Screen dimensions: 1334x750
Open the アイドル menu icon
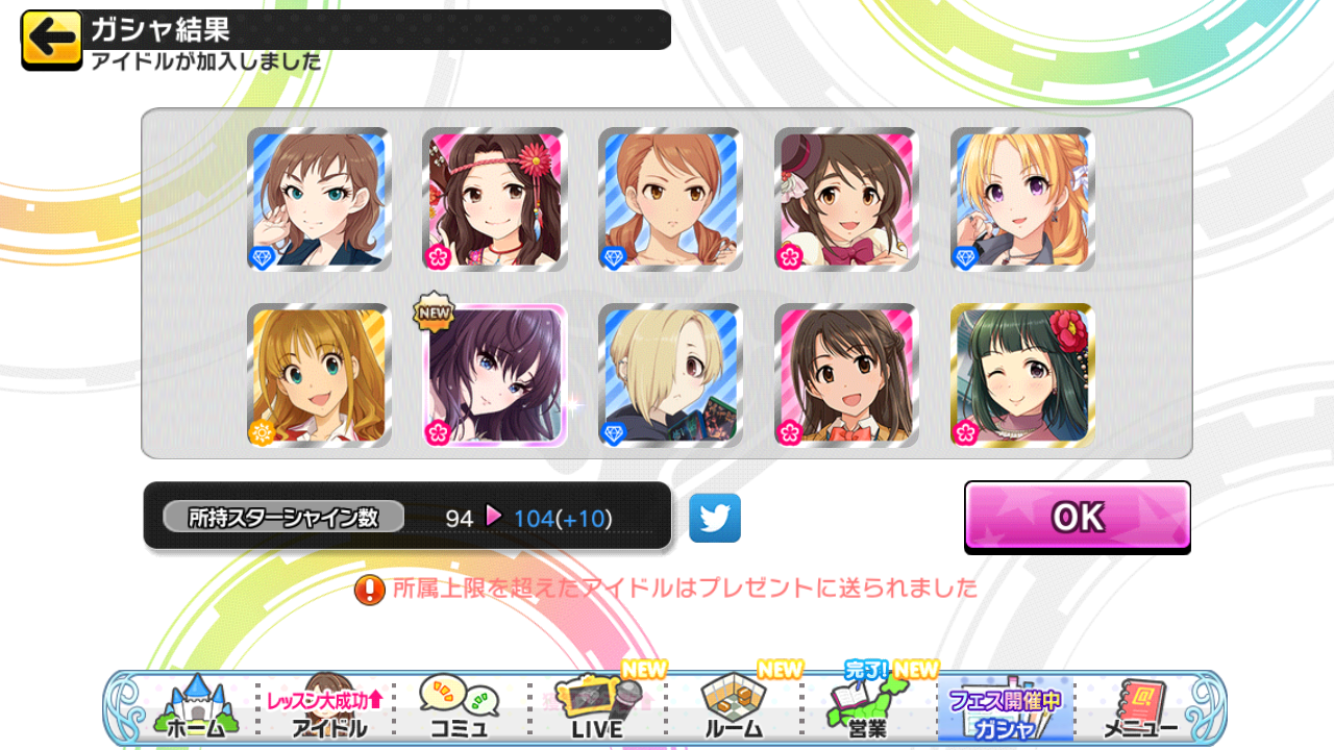(328, 708)
